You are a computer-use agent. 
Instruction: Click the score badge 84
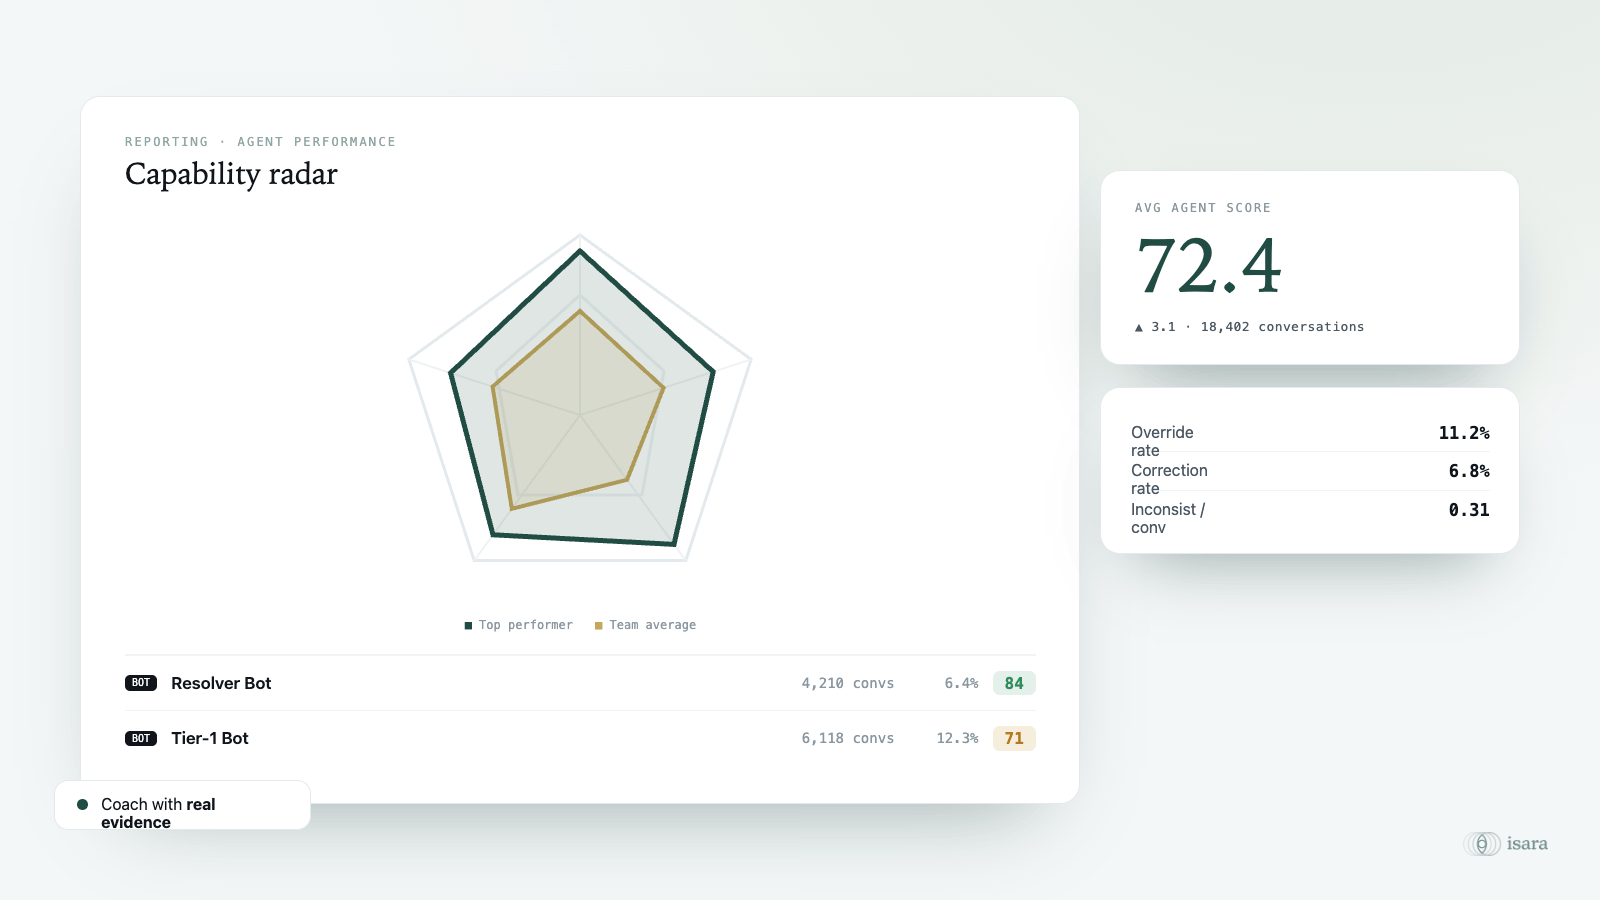coord(1014,683)
